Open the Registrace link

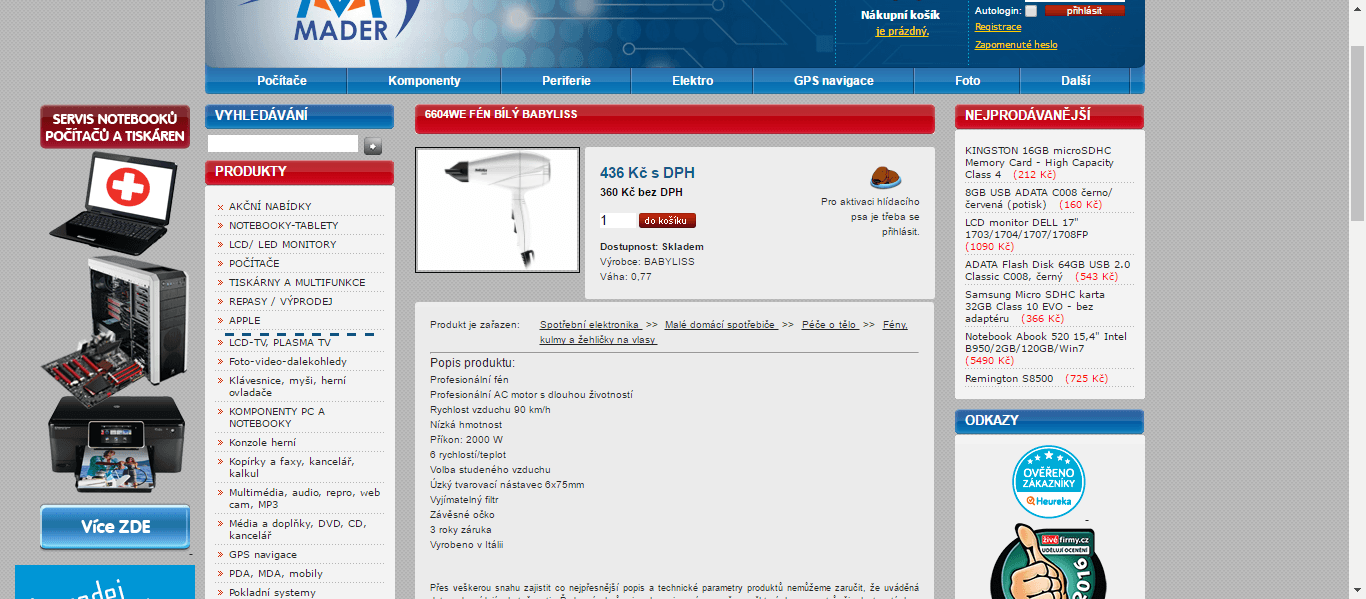[x=998, y=27]
